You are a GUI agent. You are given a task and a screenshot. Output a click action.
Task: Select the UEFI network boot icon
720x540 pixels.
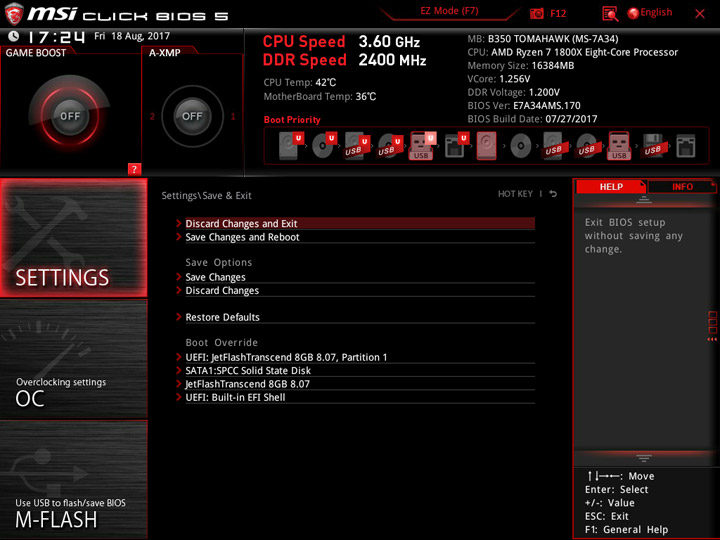[x=456, y=146]
